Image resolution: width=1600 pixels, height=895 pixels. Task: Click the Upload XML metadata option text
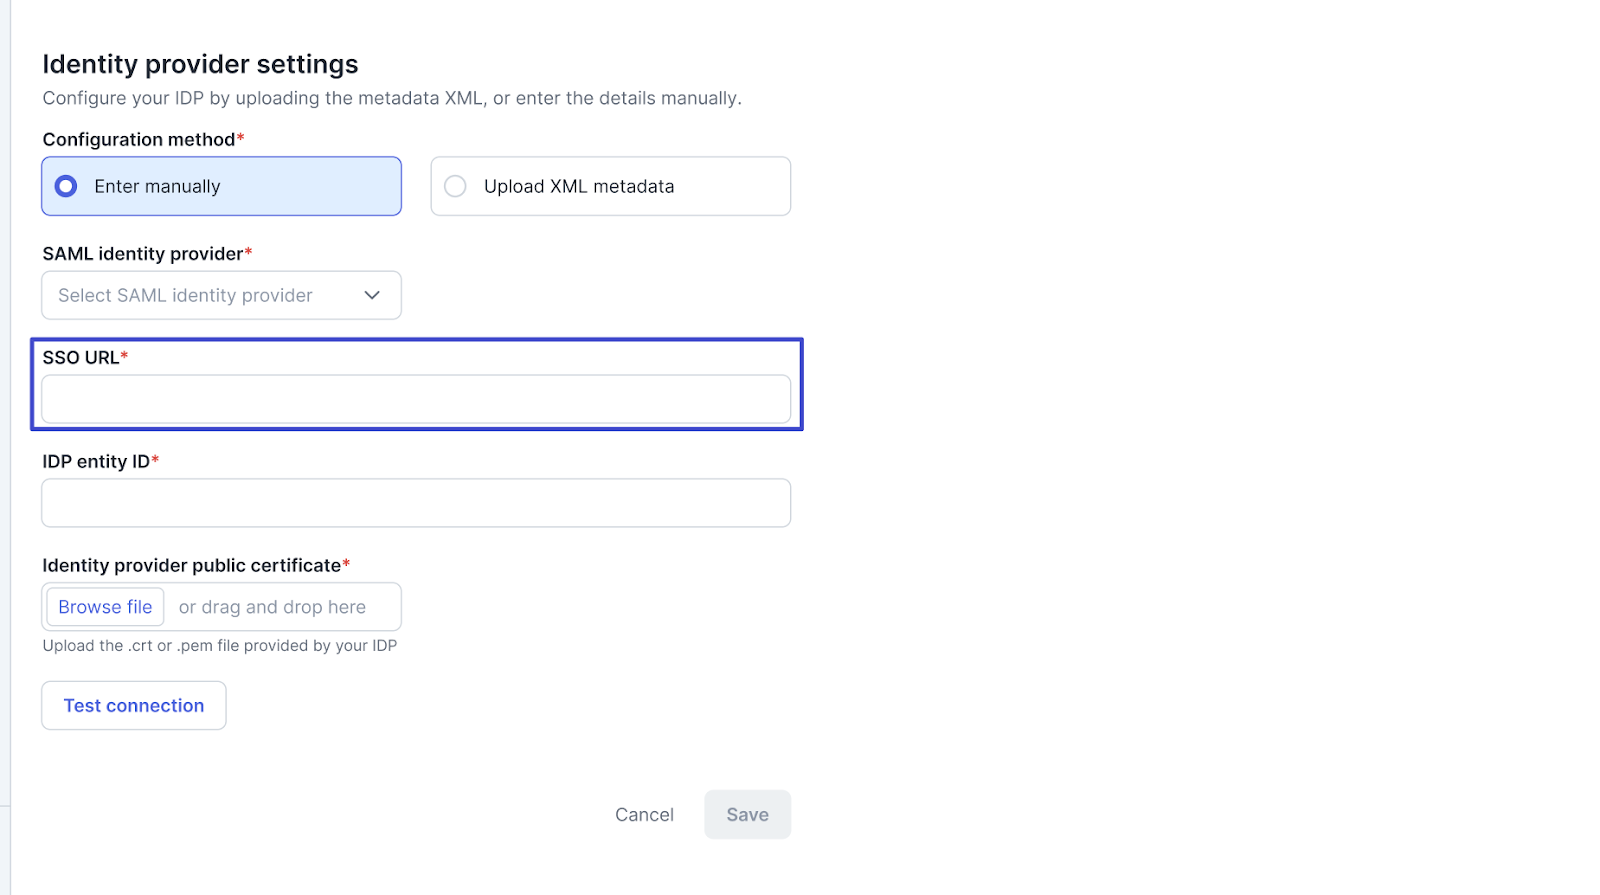579,186
